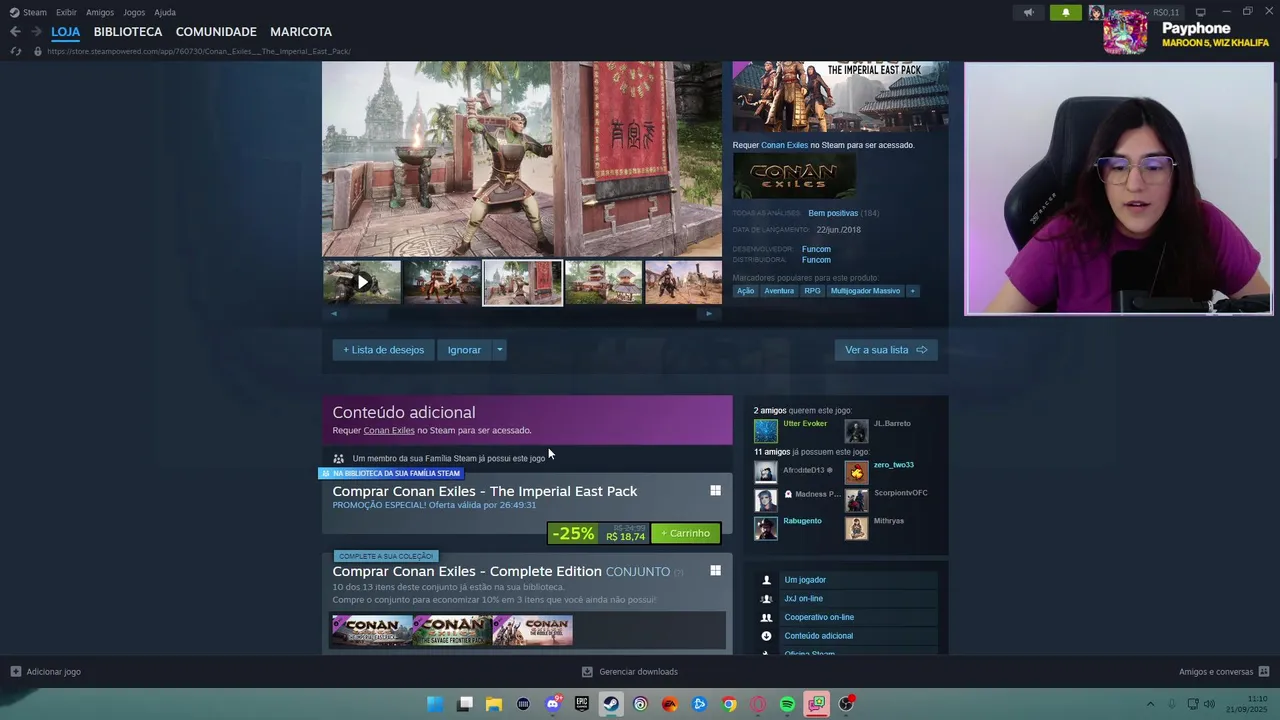The image size is (1280, 720).
Task: Open Google Chrome from the taskbar
Action: pos(729,704)
